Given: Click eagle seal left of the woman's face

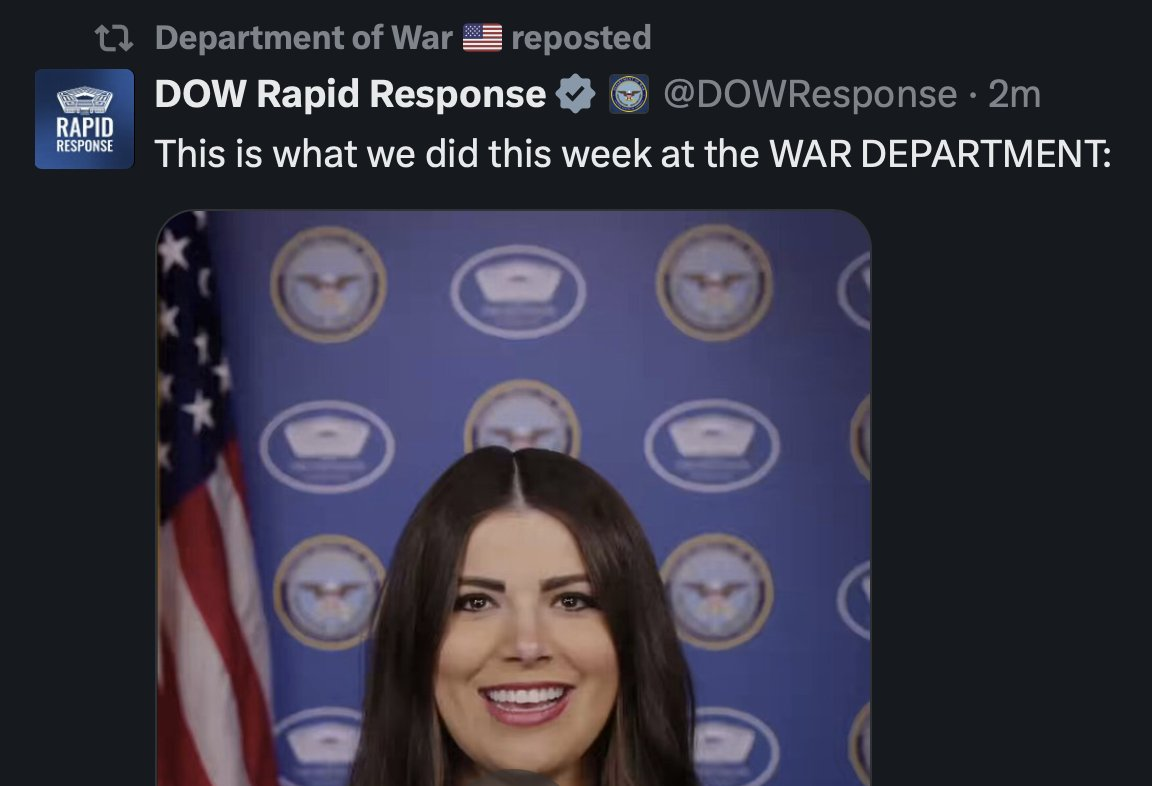Looking at the screenshot, I should pos(329,592).
